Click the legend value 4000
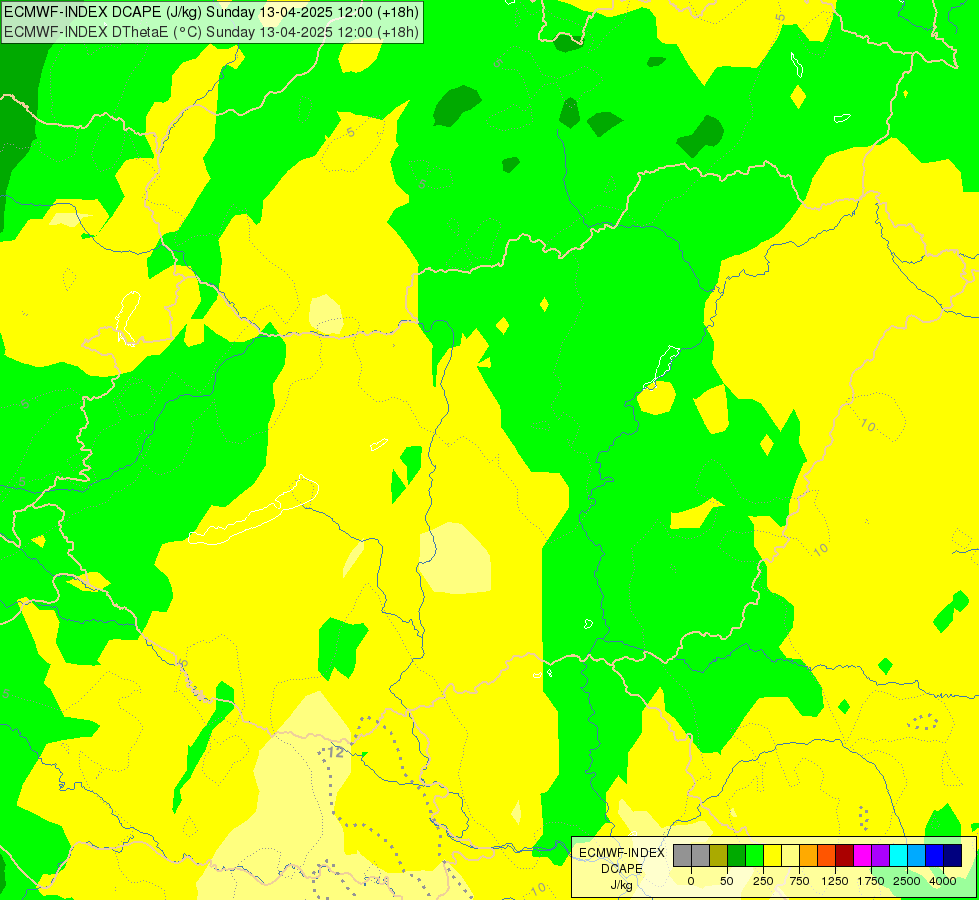Screen dimensions: 979x900 [943, 881]
